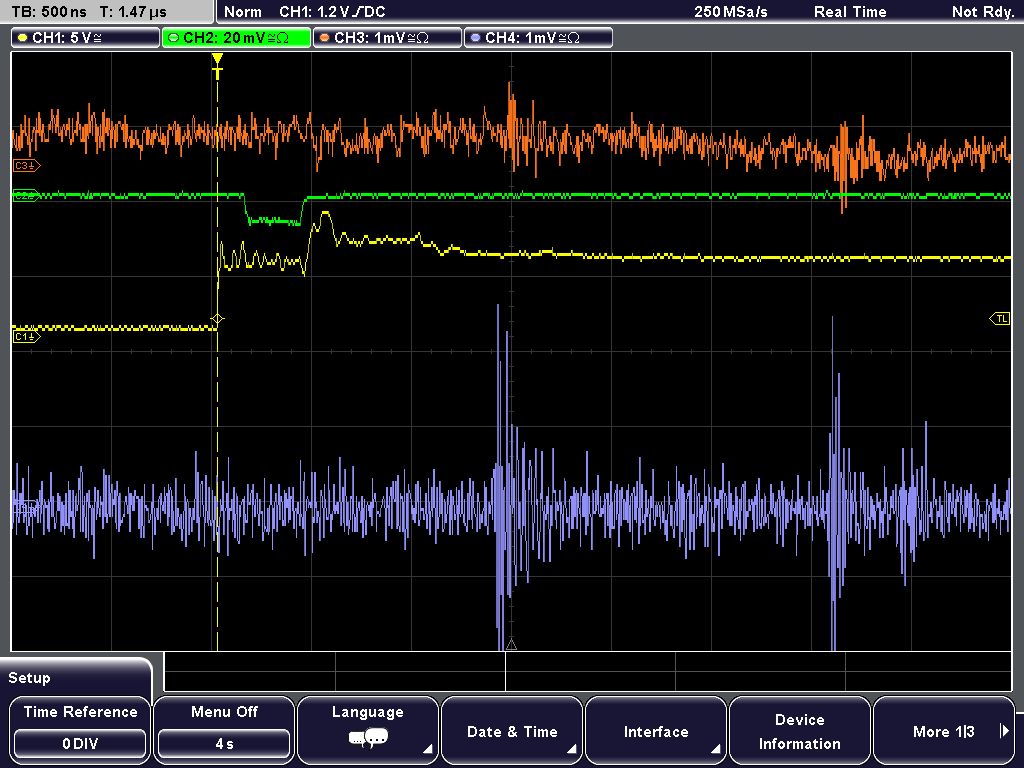Viewport: 1024px width, 768px height.
Task: Click the Setup menu title
Action: (x=29, y=678)
